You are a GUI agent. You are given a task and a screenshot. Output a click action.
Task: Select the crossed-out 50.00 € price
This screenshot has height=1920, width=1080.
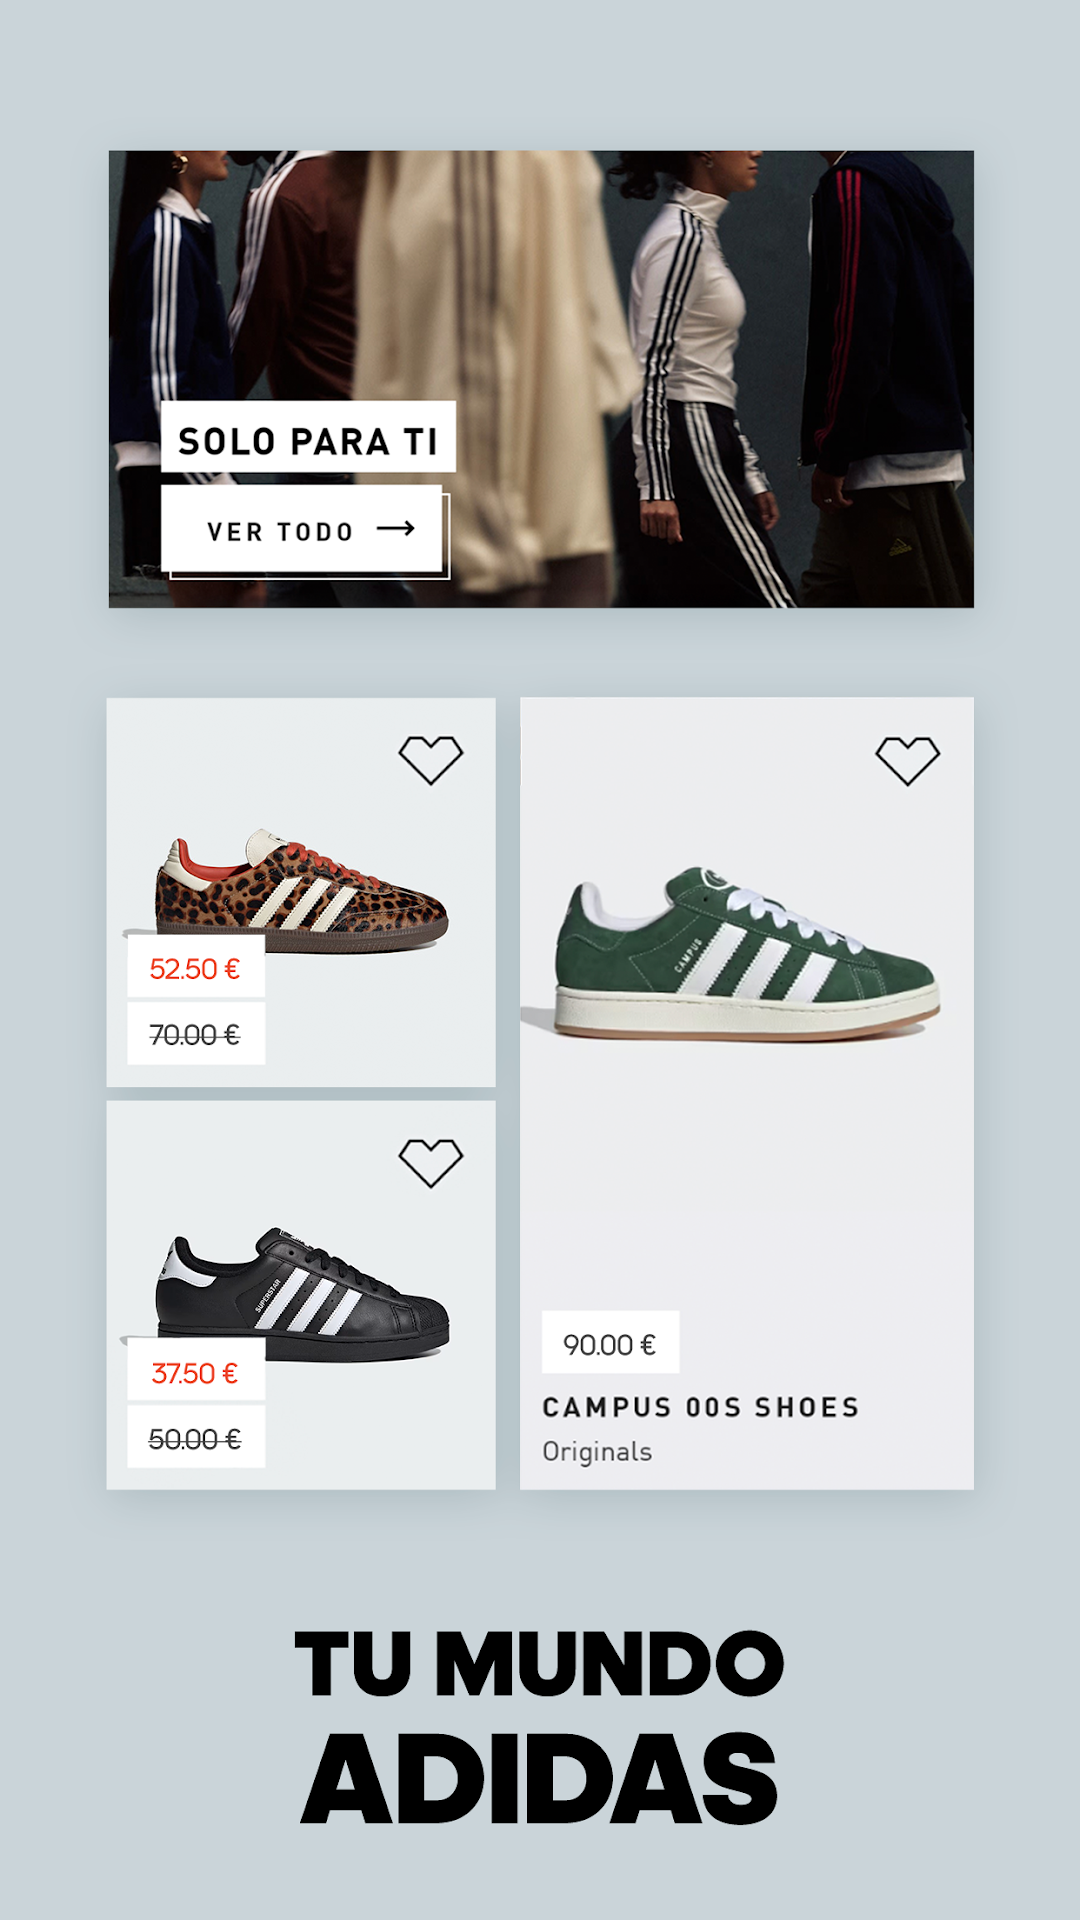click(x=196, y=1438)
